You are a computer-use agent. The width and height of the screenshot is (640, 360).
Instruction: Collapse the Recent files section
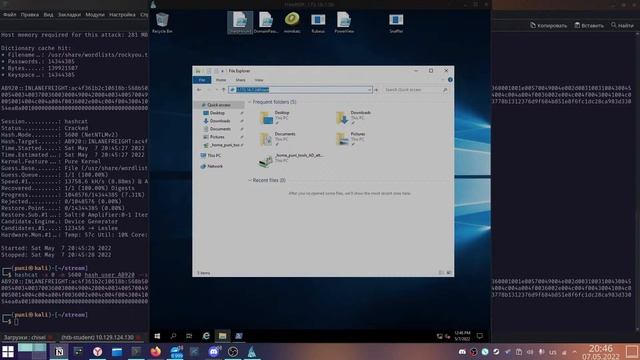point(250,180)
